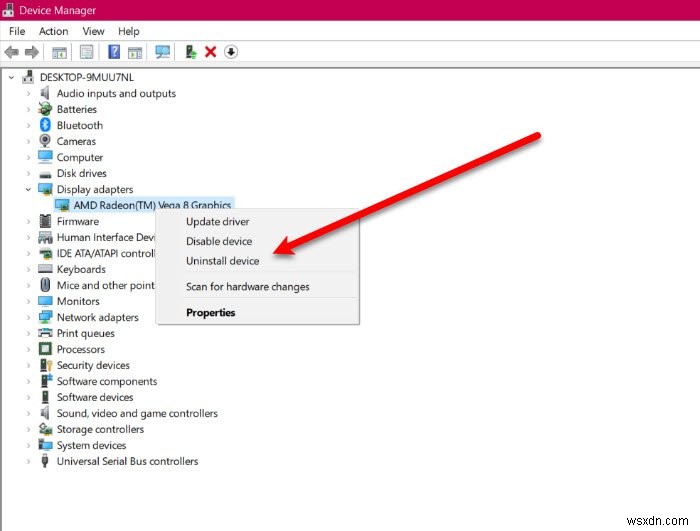This screenshot has height=531, width=700.
Task: Open the View menu
Action: [x=93, y=31]
